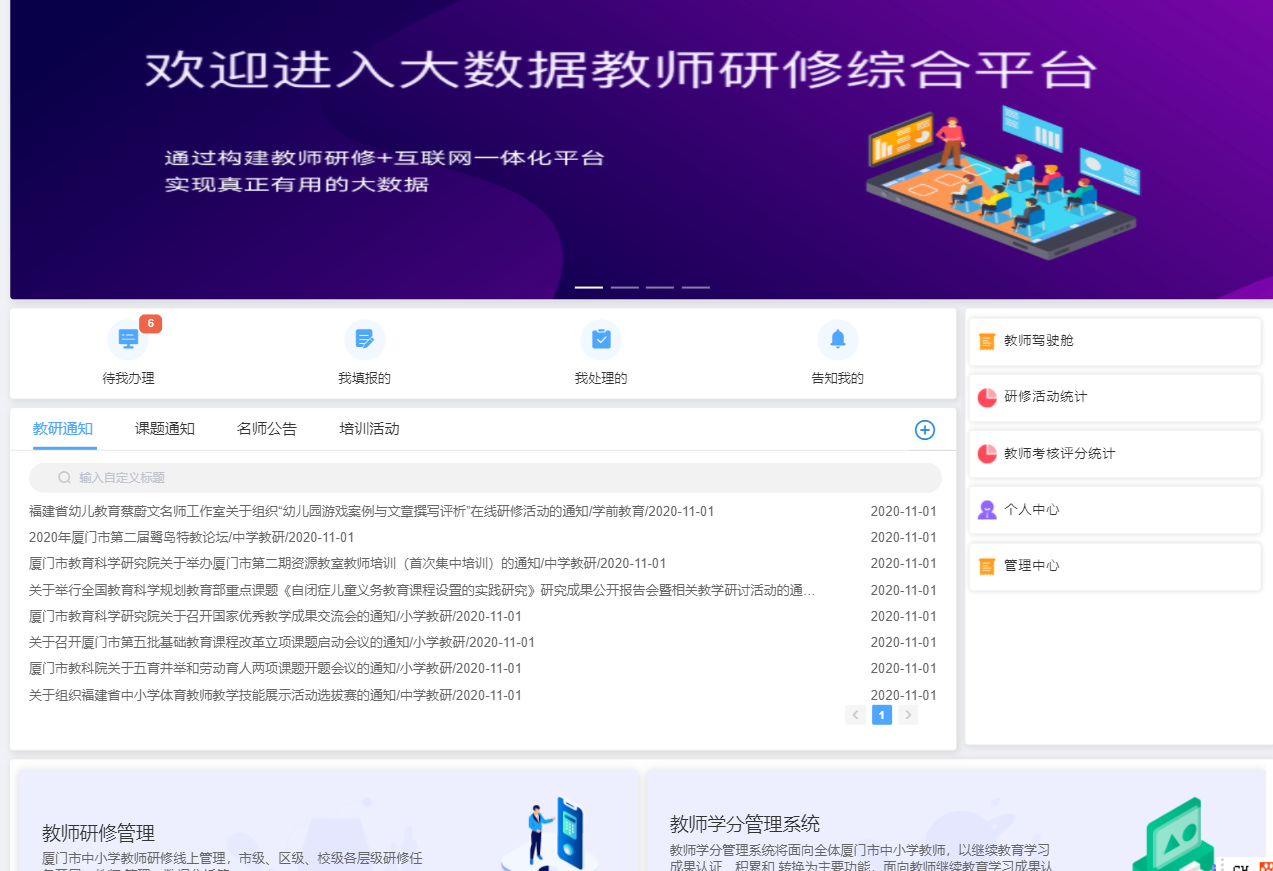1273x871 pixels.
Task: Open the 我处理的 processed items icon
Action: tap(601, 339)
